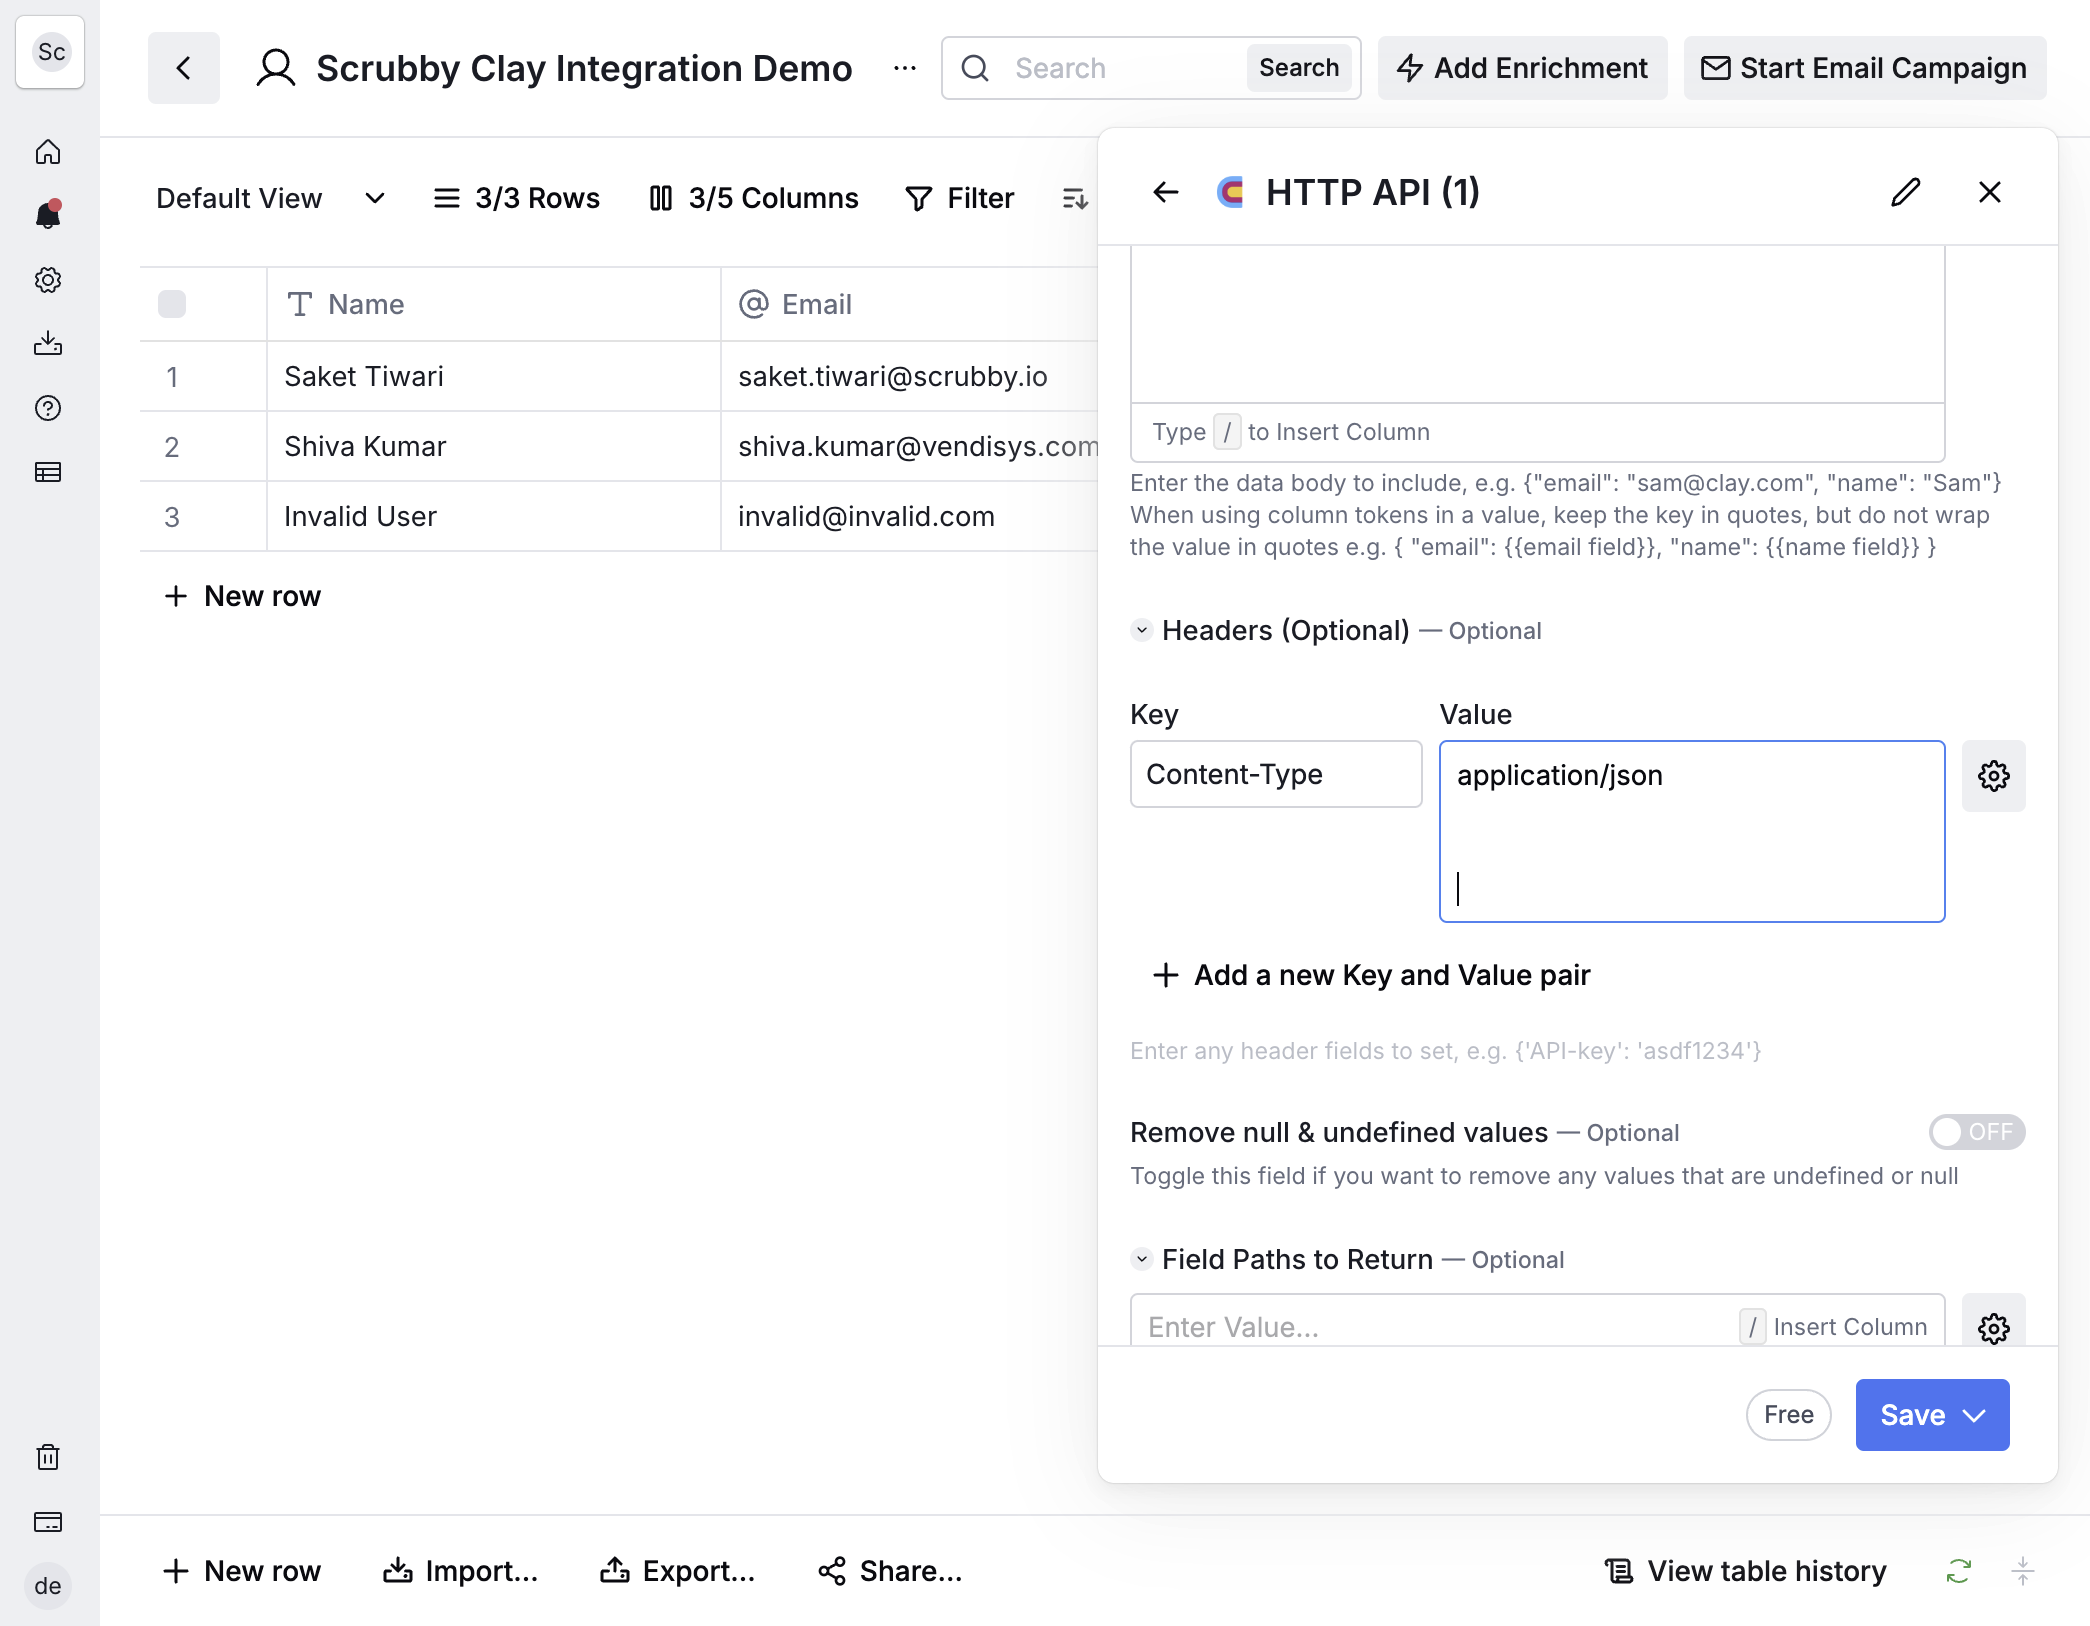Collapse the Headers (Optional) section
Viewport: 2090px width, 1626px height.
point(1142,630)
